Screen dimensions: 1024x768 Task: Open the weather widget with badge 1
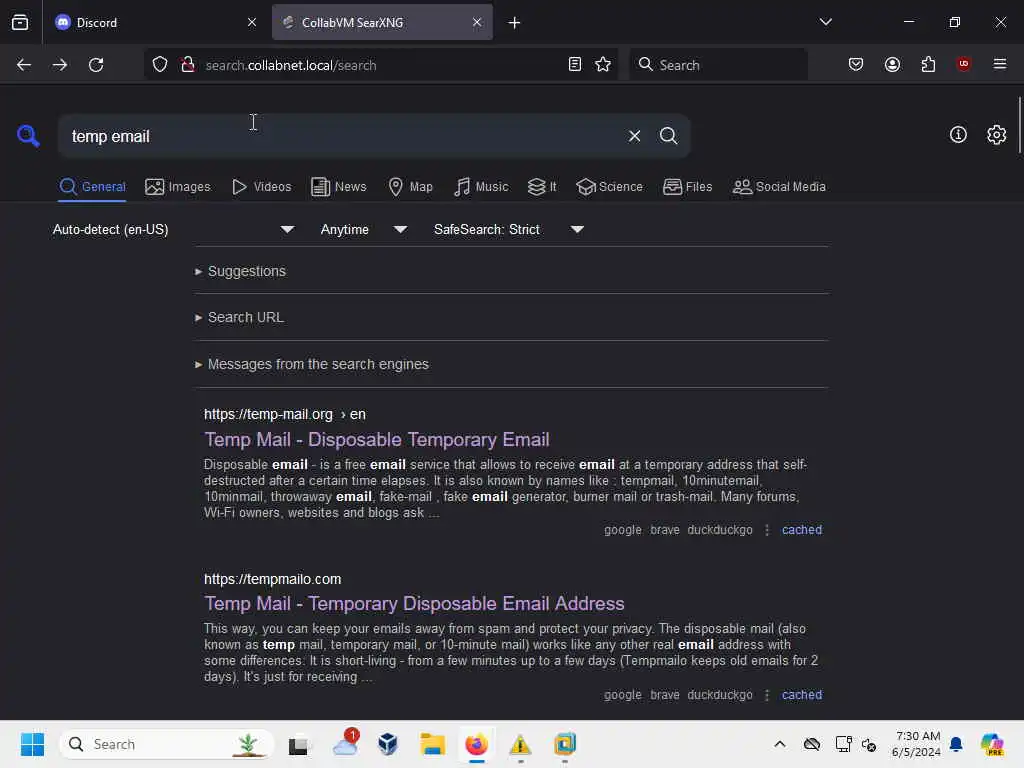pos(345,743)
